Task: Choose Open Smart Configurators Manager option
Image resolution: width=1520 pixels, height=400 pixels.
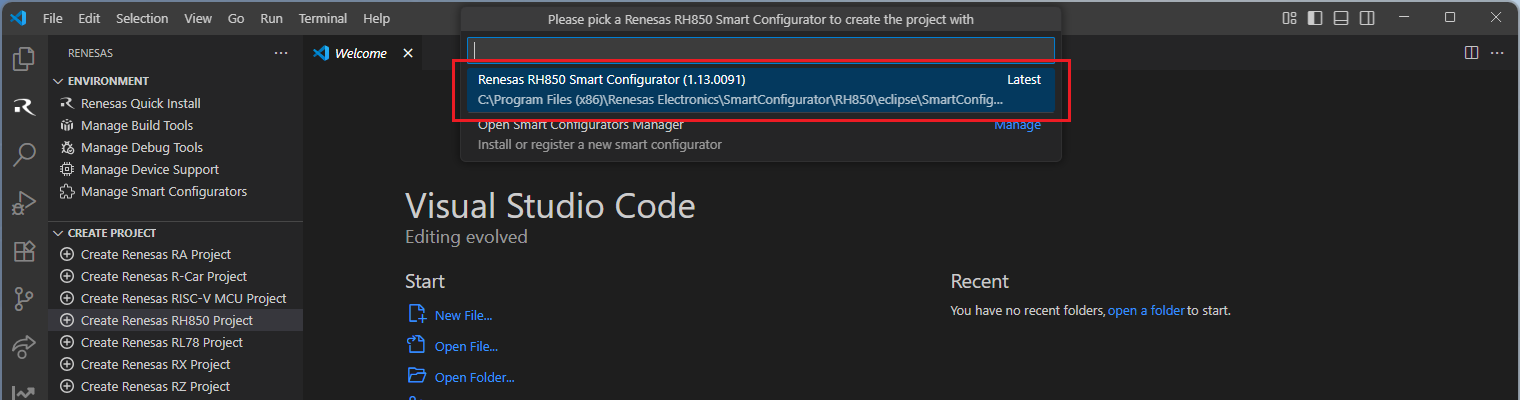Action: (x=761, y=135)
